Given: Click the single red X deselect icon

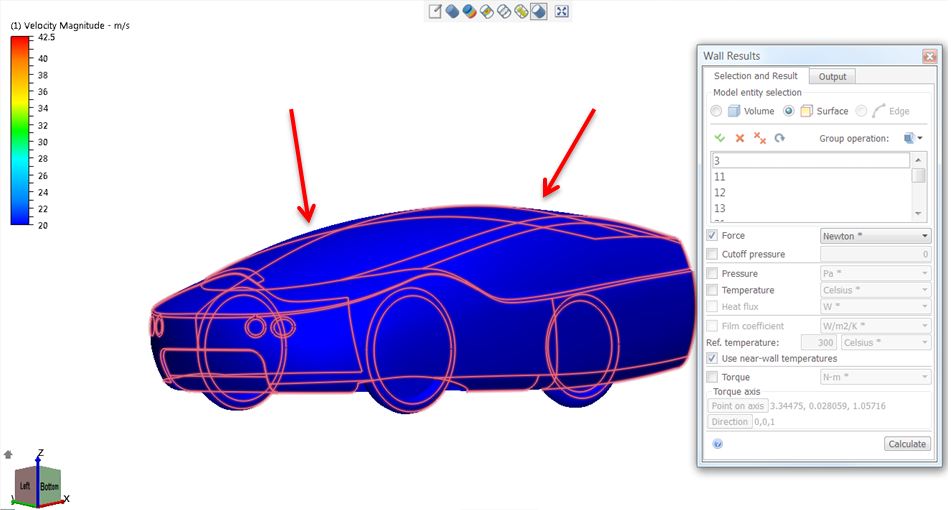Looking at the screenshot, I should 740,138.
